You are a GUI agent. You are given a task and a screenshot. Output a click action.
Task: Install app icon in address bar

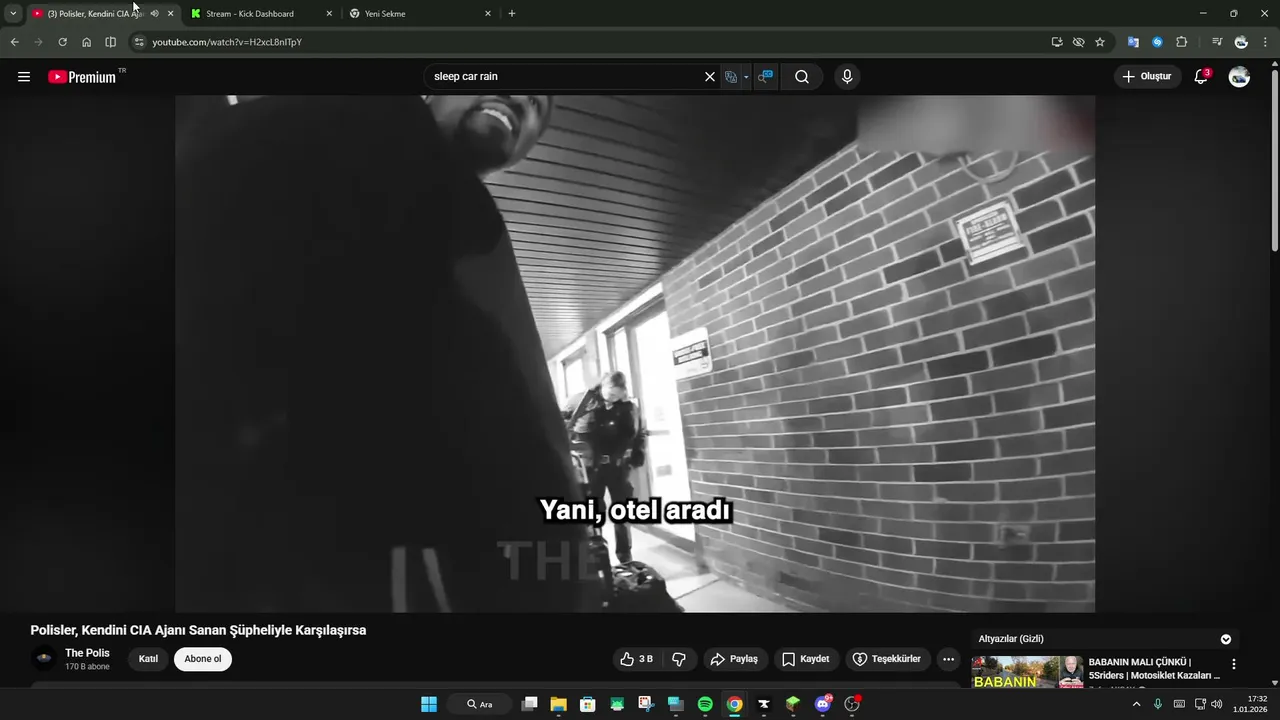1057,42
